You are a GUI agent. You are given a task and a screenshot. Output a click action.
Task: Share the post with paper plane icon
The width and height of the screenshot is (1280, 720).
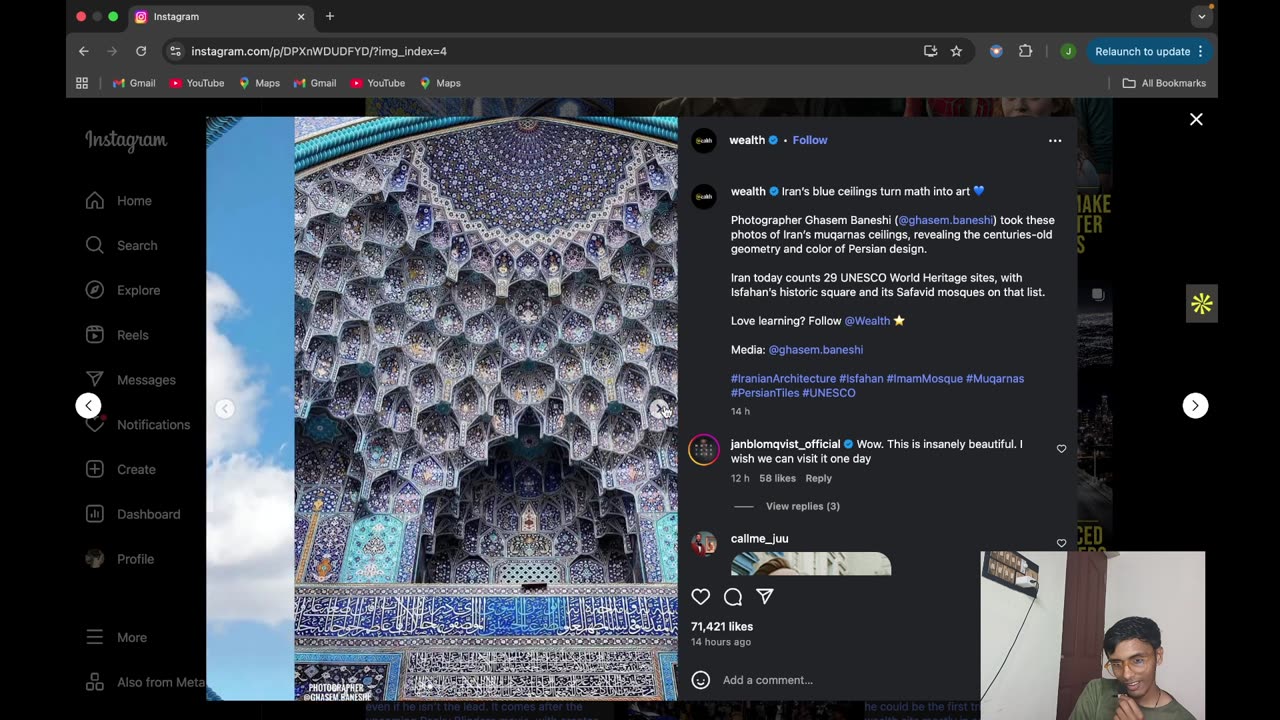(x=765, y=597)
